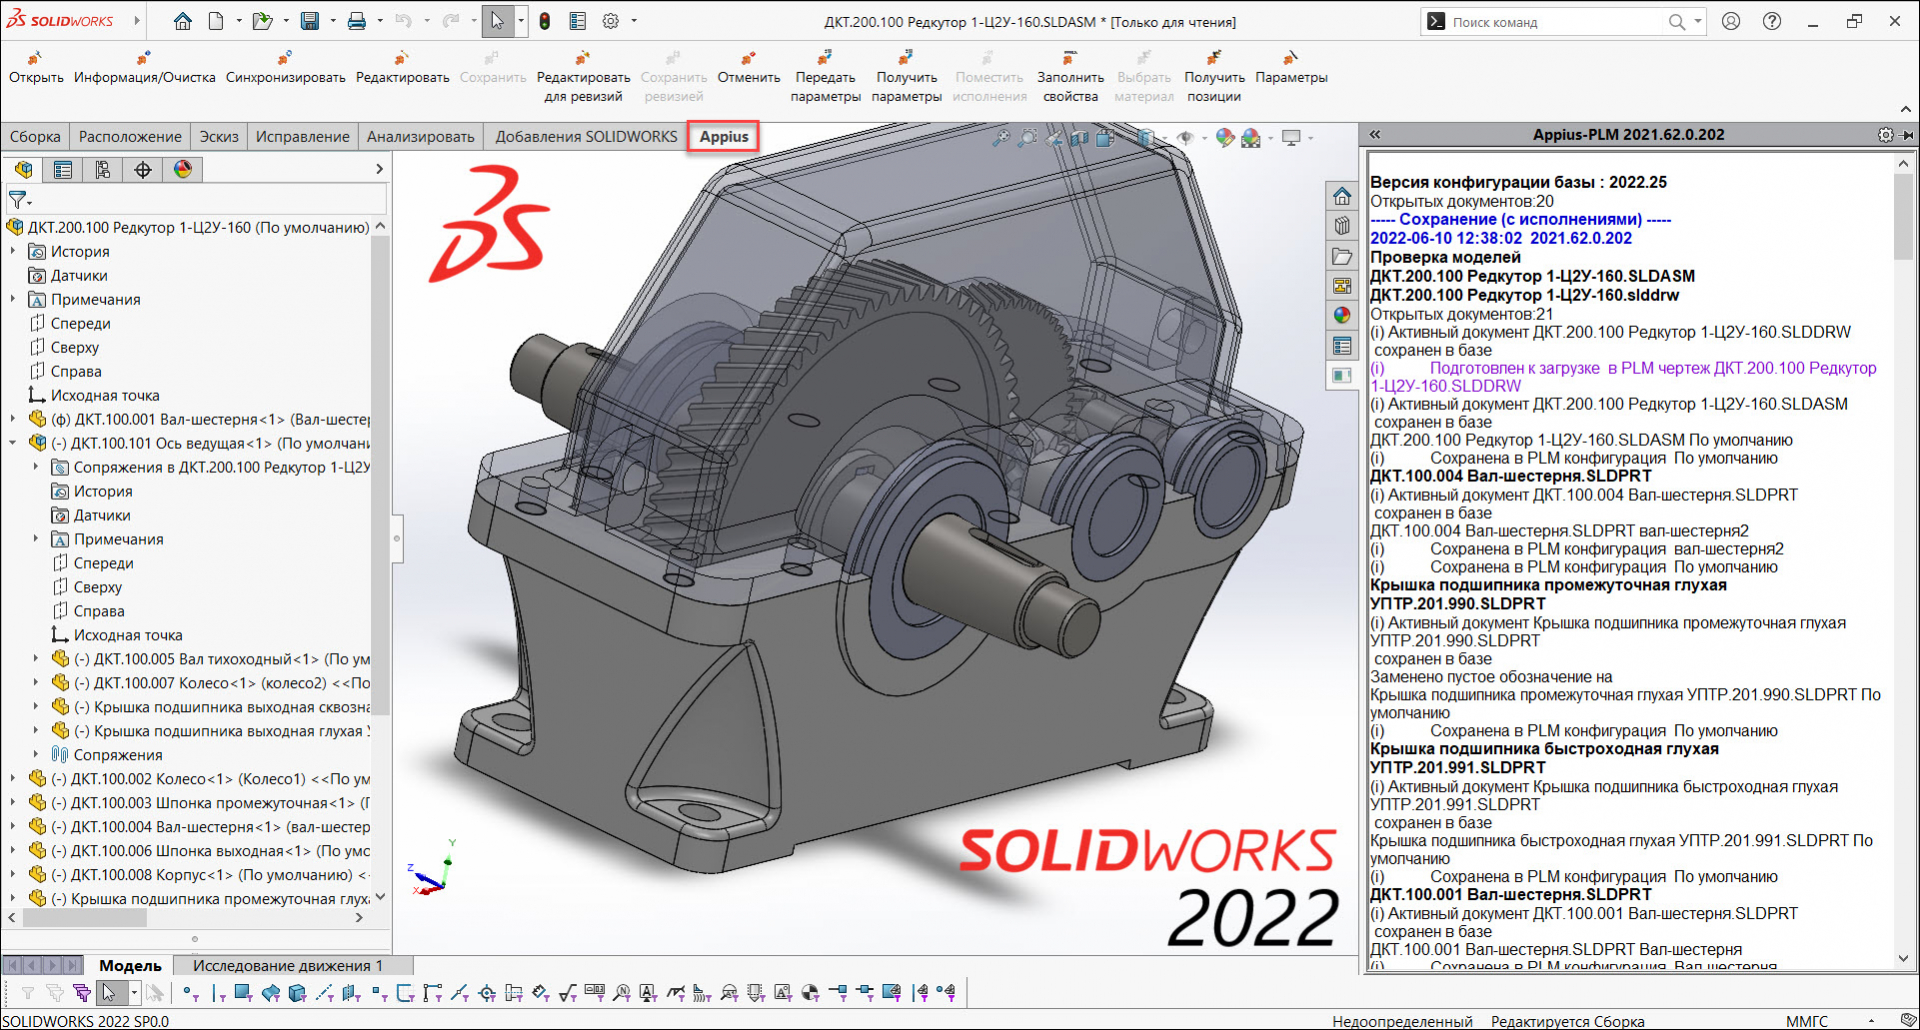Click the Appius 'Открыть' command

tap(36, 68)
